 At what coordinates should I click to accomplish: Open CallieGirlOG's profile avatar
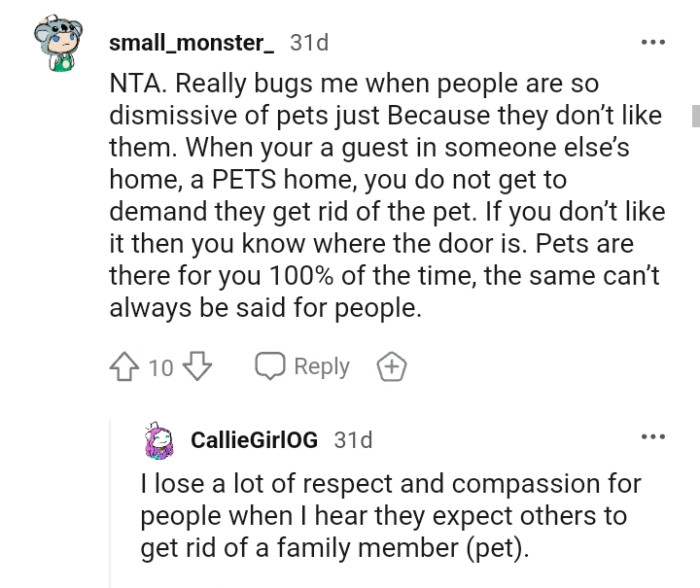point(160,440)
